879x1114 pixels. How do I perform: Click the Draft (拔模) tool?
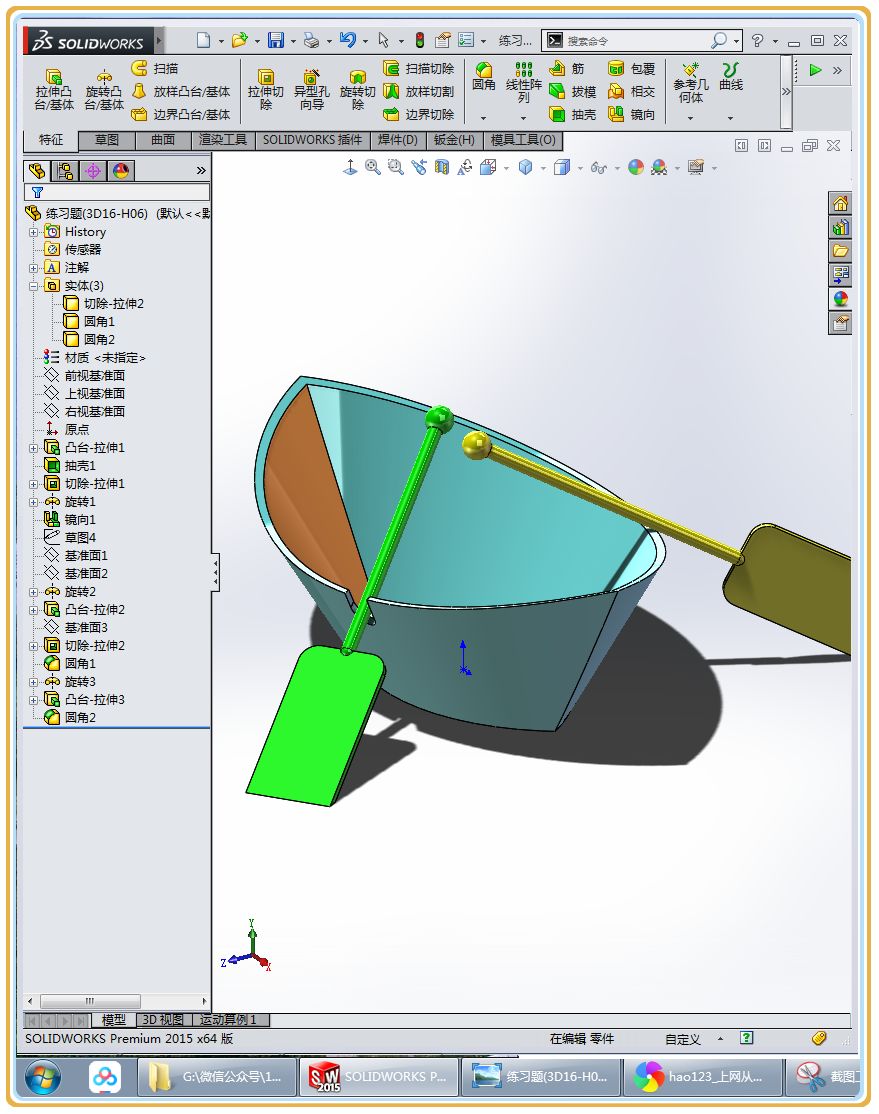tap(573, 92)
